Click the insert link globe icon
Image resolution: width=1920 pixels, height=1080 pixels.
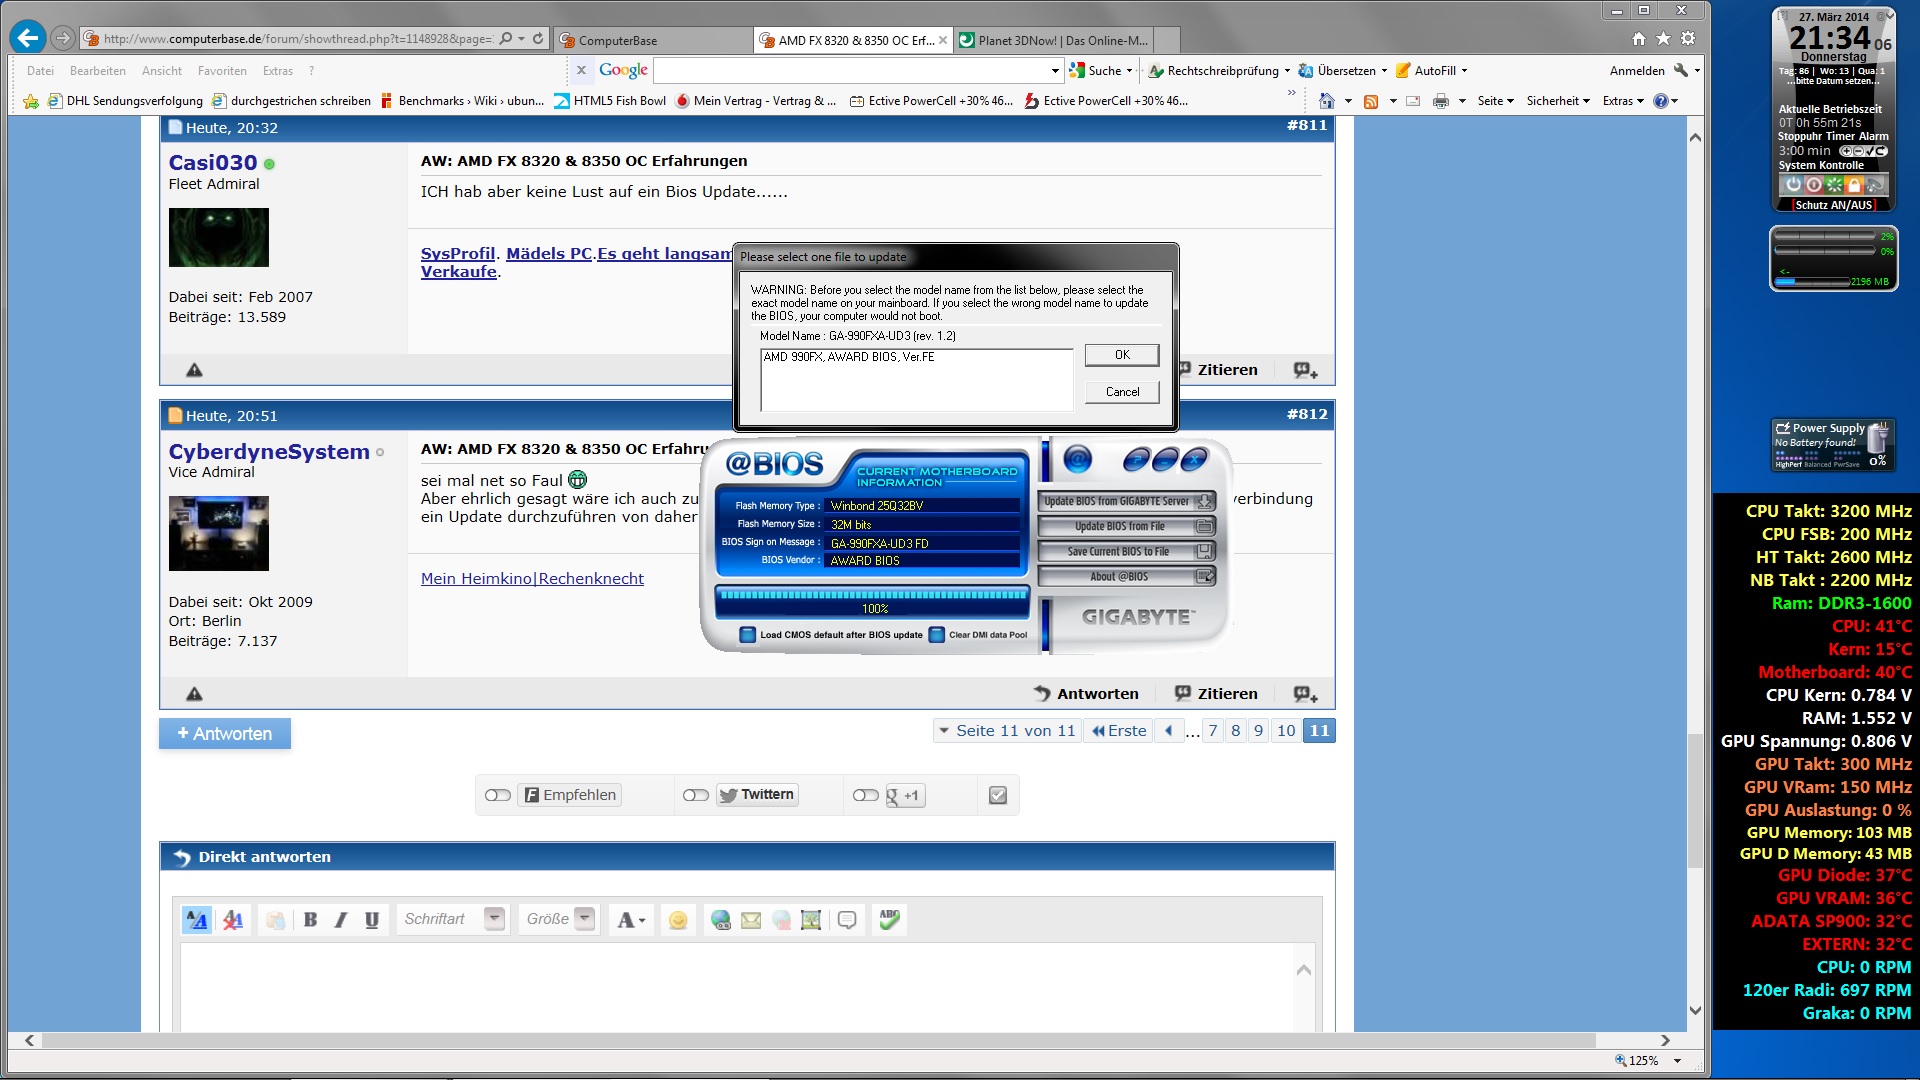coord(720,920)
